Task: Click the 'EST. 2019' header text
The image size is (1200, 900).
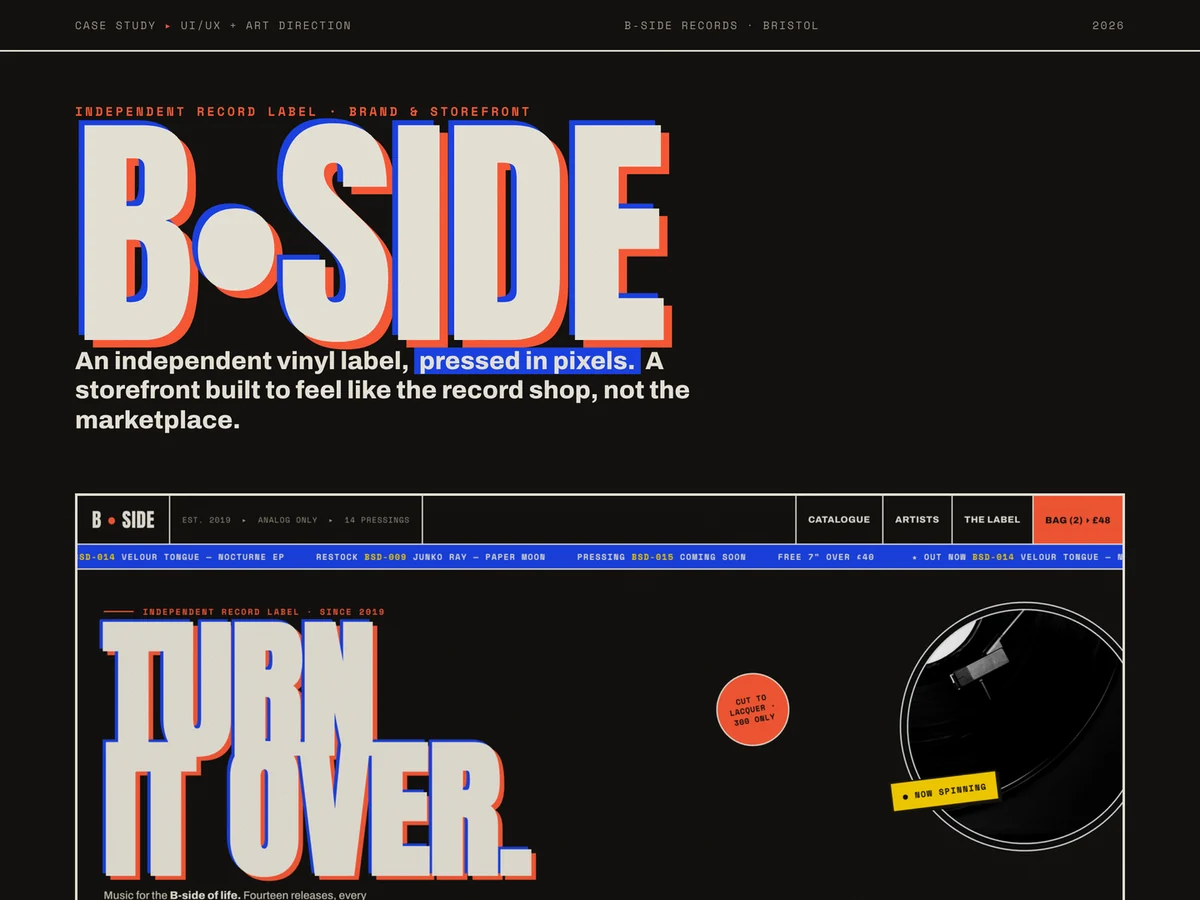Action: coord(206,520)
